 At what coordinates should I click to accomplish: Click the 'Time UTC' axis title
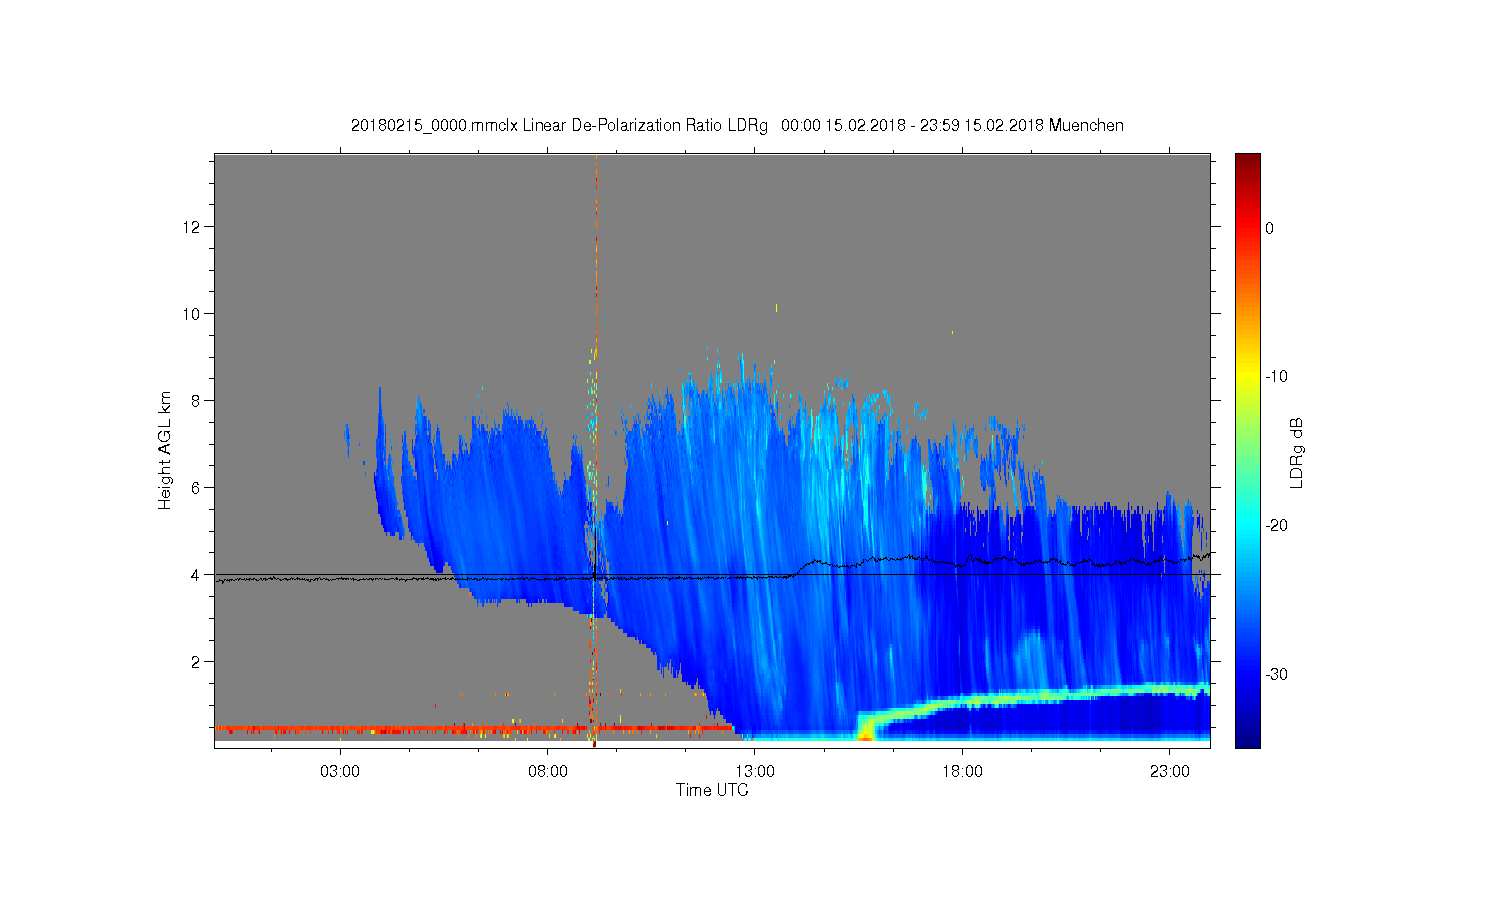point(712,790)
